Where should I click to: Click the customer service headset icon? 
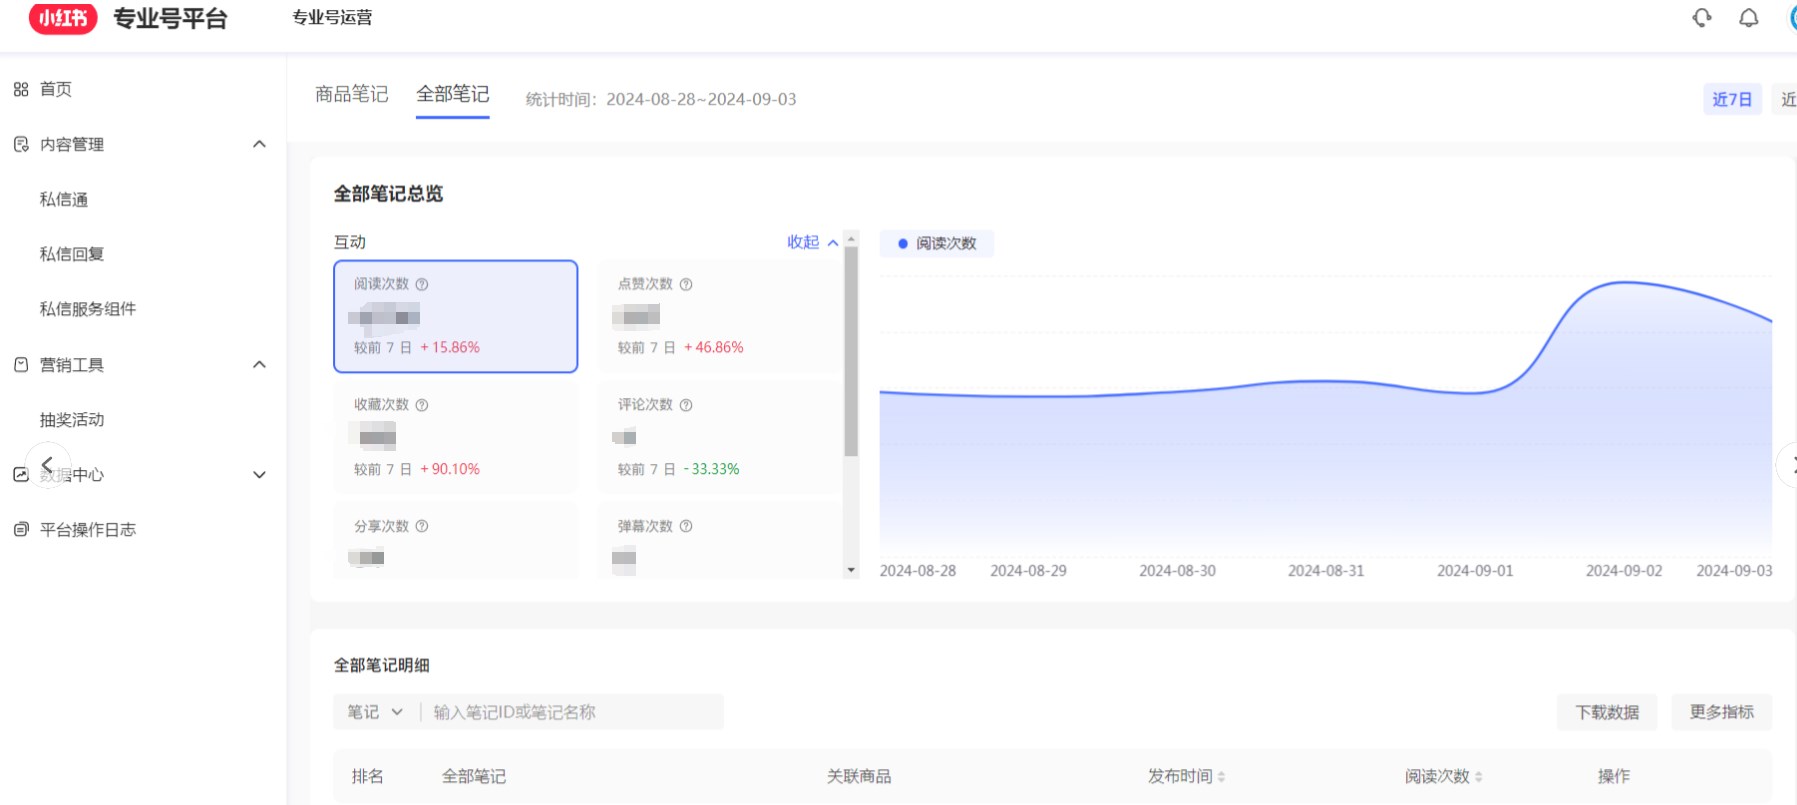point(1701,18)
